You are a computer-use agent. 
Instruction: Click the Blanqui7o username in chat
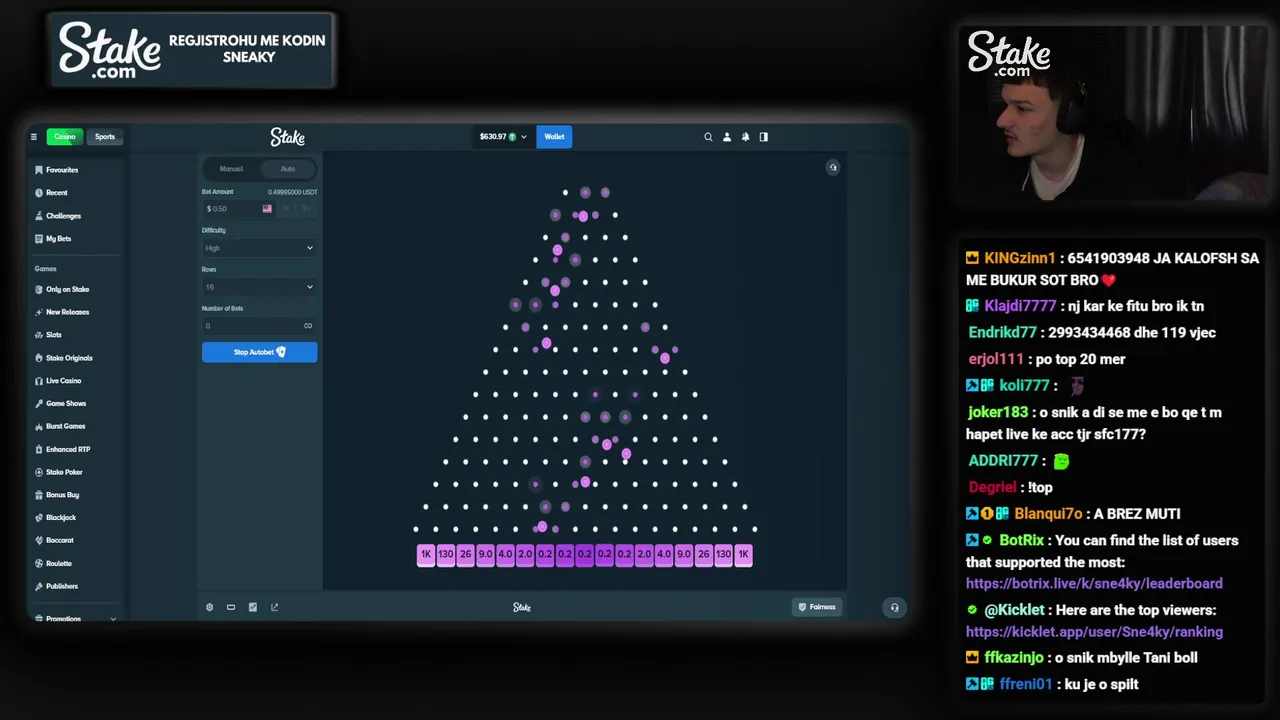click(1048, 514)
